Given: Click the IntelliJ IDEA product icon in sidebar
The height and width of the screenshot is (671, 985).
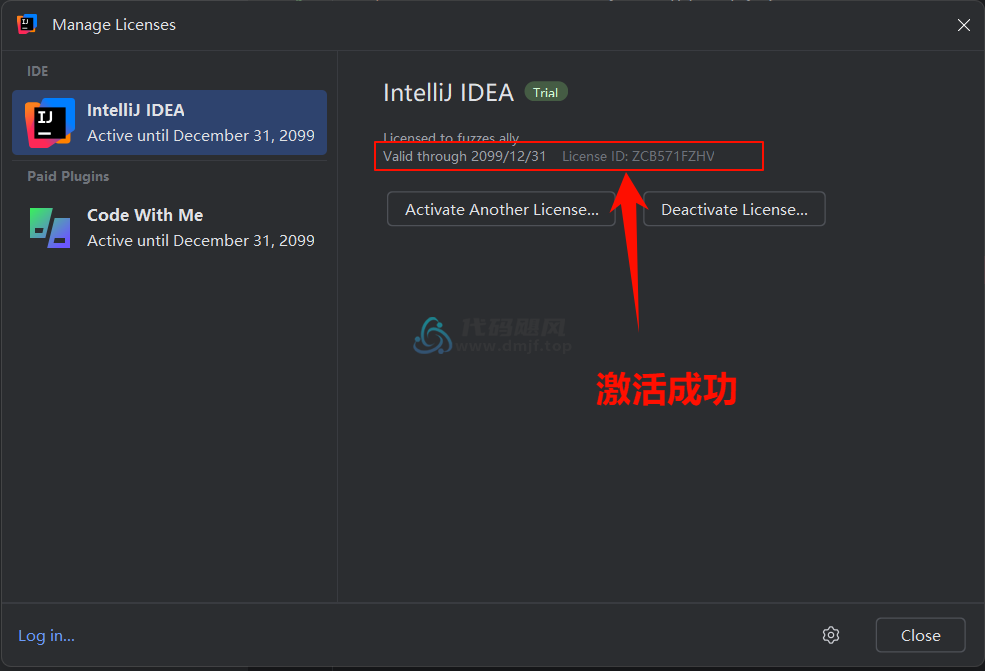Looking at the screenshot, I should coord(50,123).
